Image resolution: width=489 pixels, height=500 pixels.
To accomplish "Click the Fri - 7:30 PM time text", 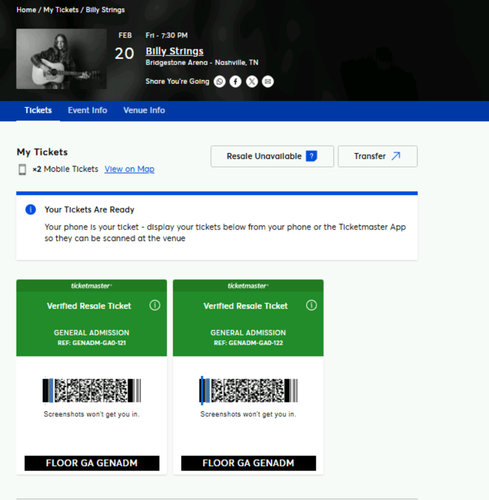I will pyautogui.click(x=166, y=35).
